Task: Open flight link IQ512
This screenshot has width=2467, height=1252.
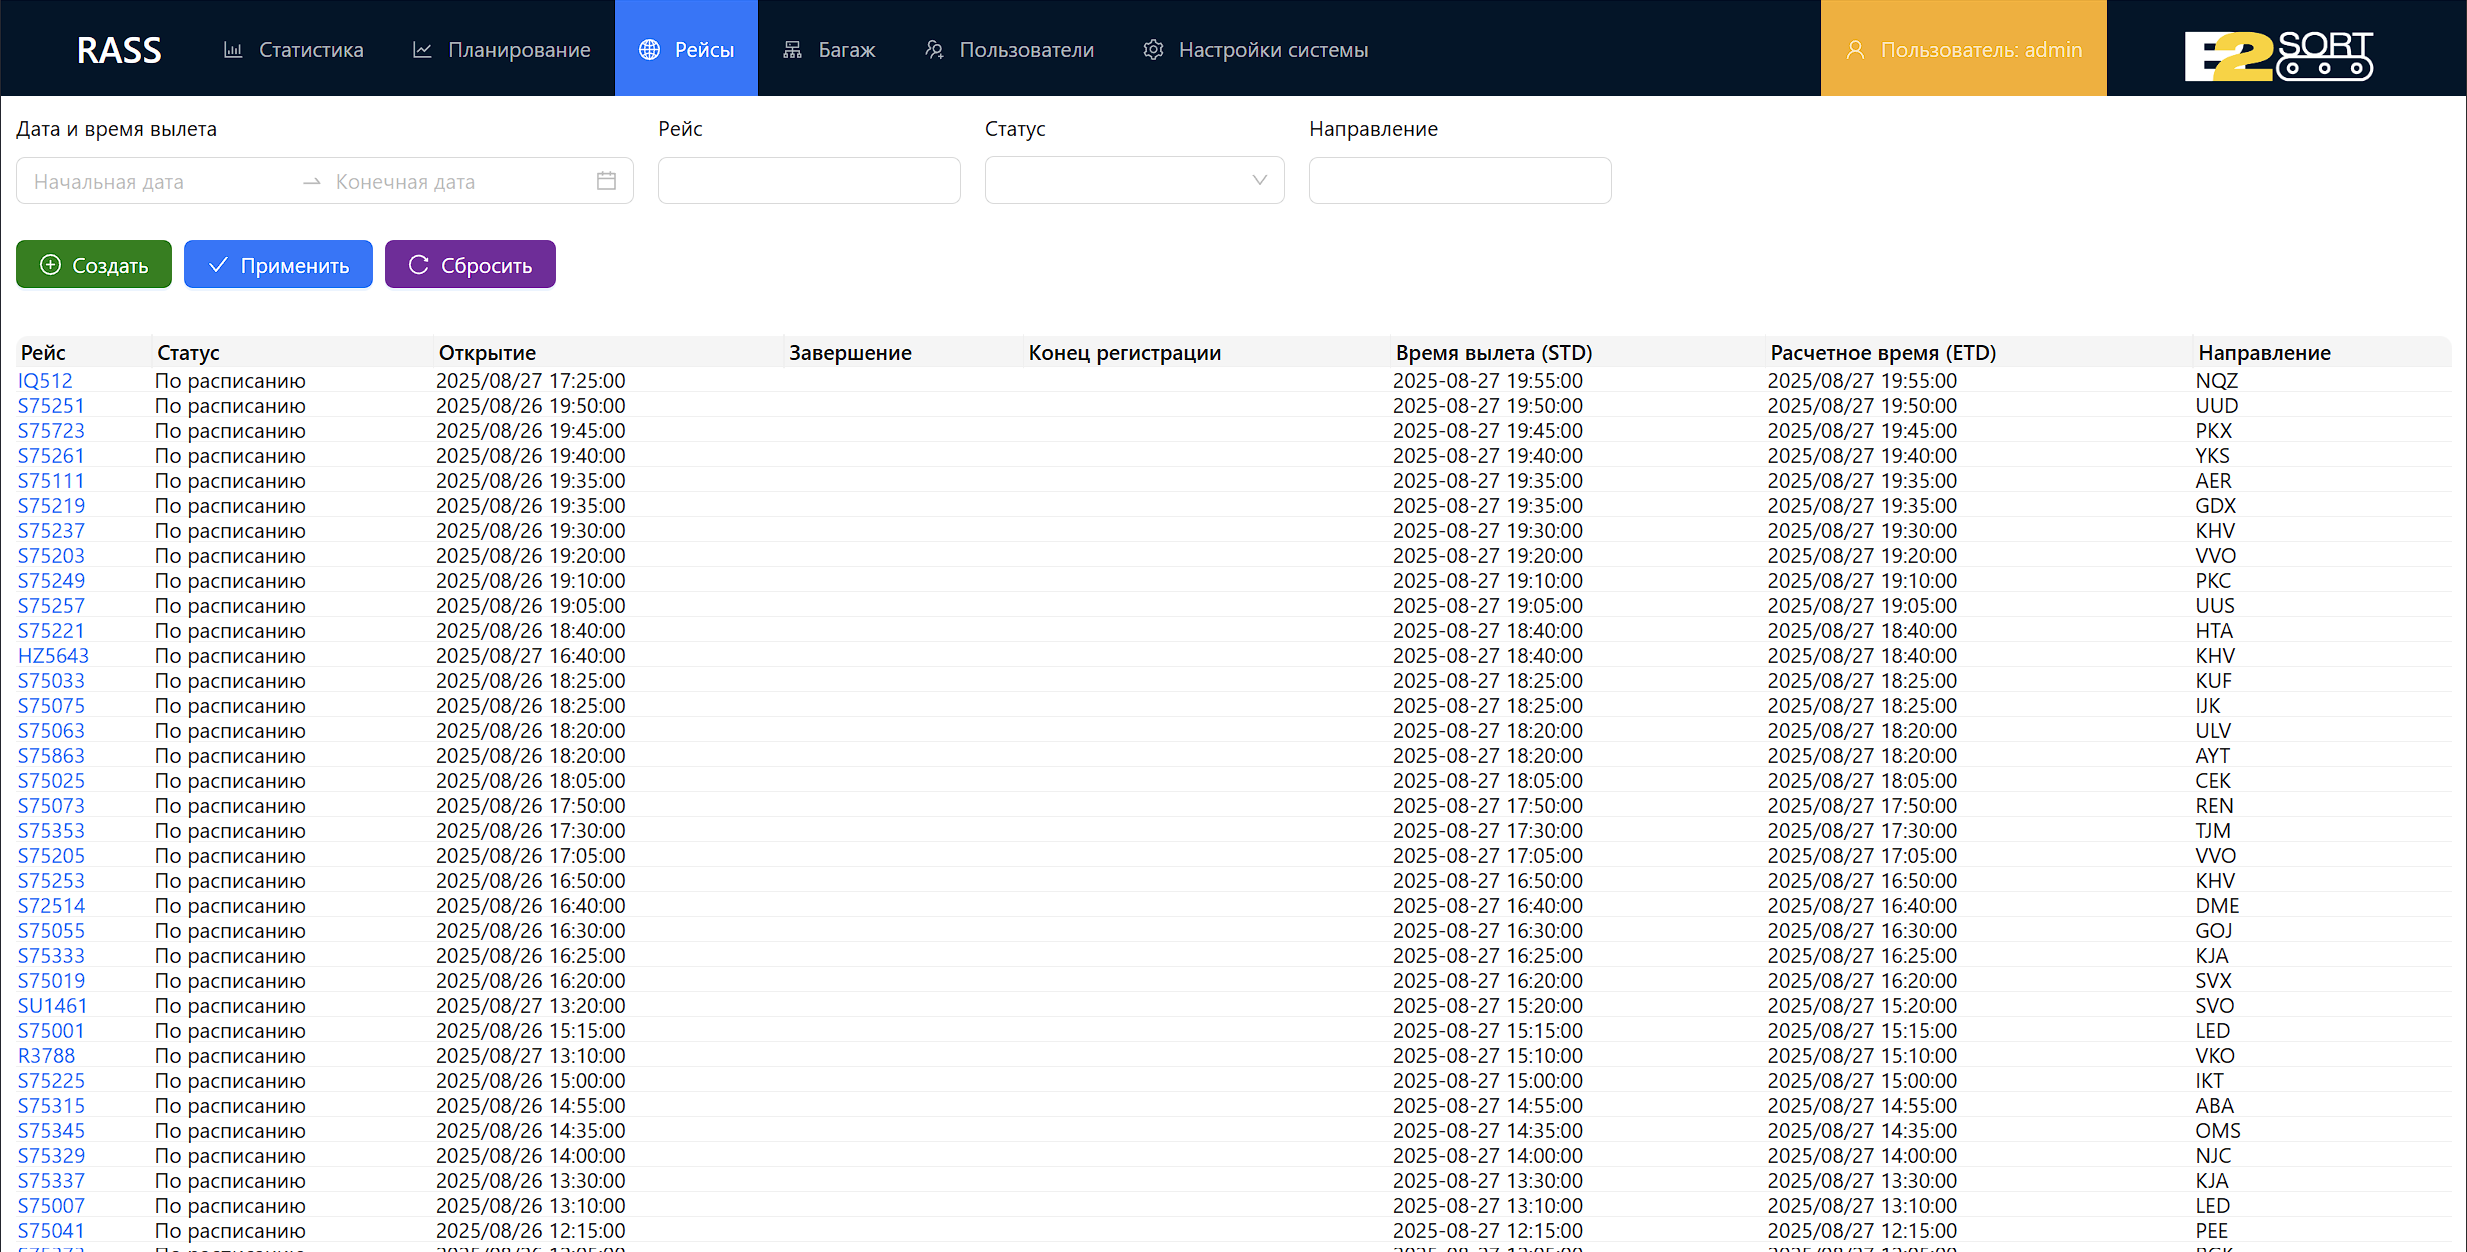Action: pos(45,381)
